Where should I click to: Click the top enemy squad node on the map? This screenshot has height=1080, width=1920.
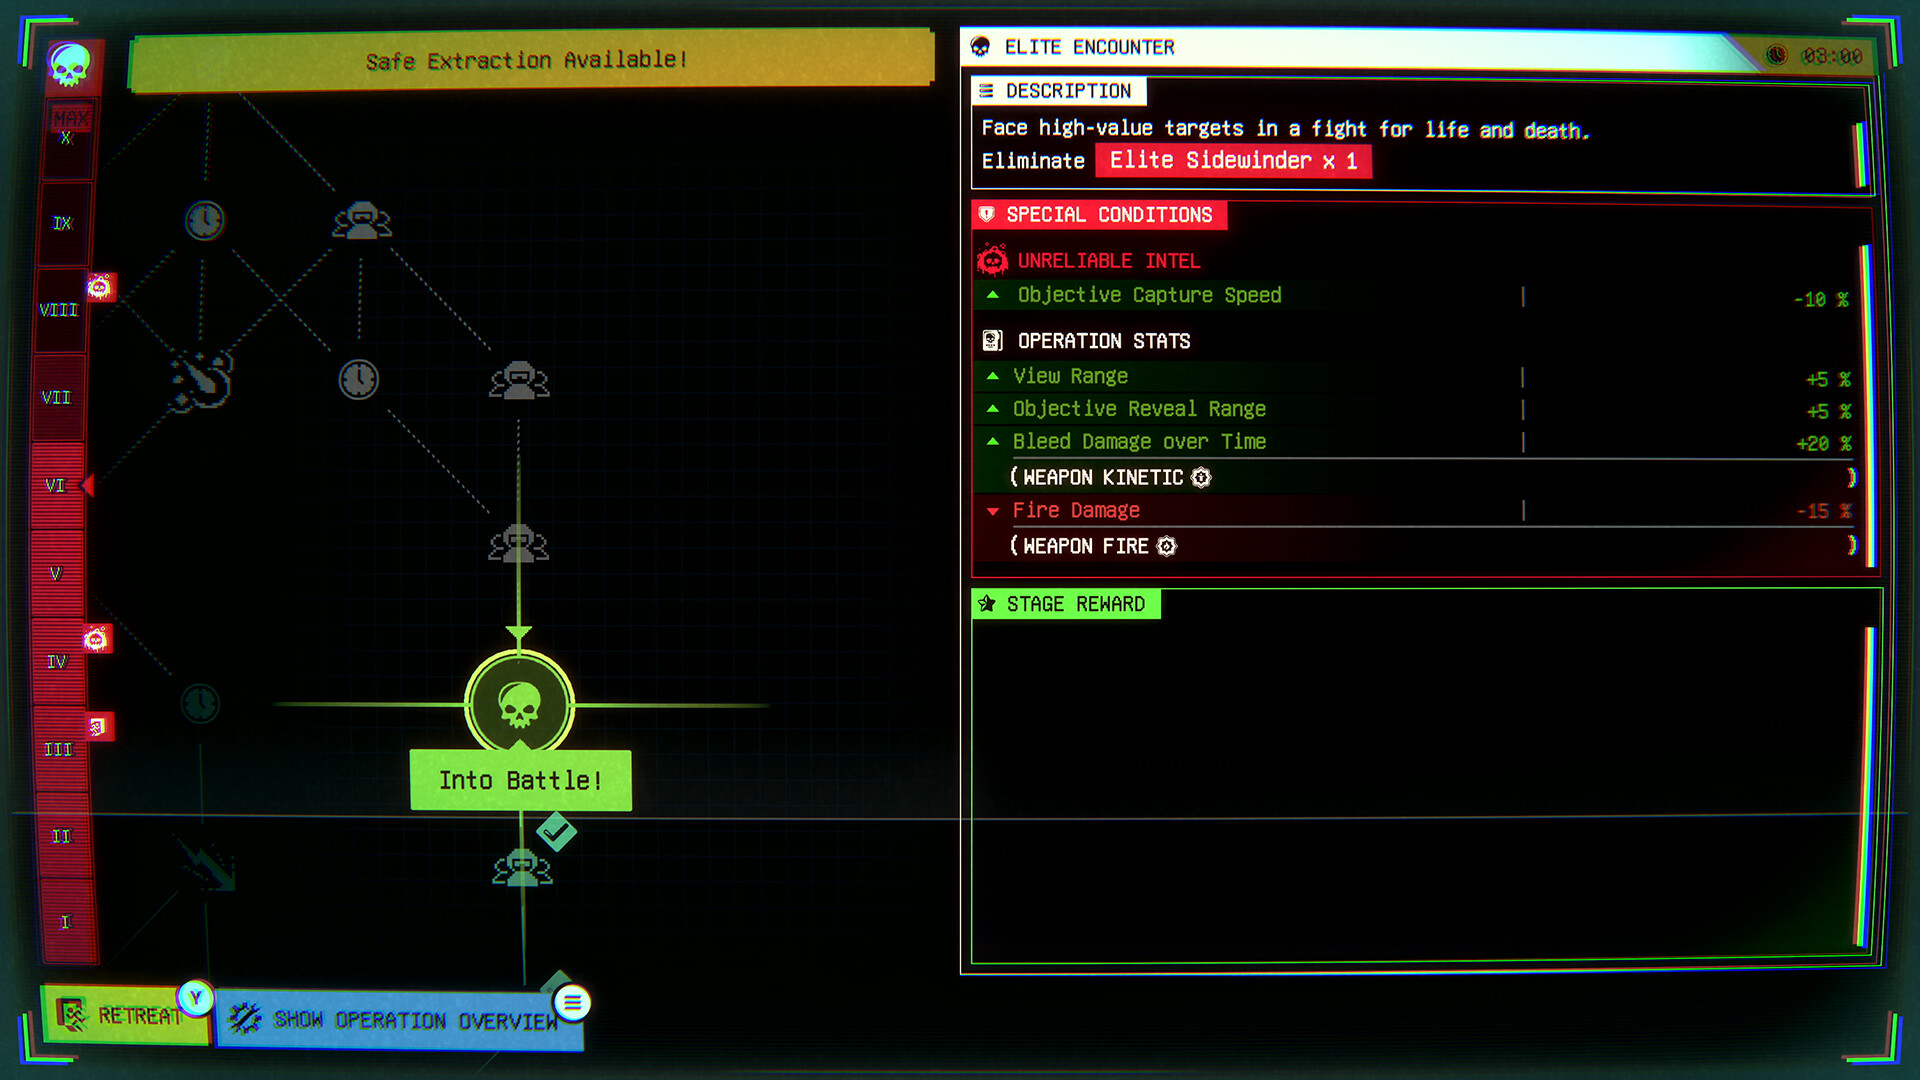362,221
